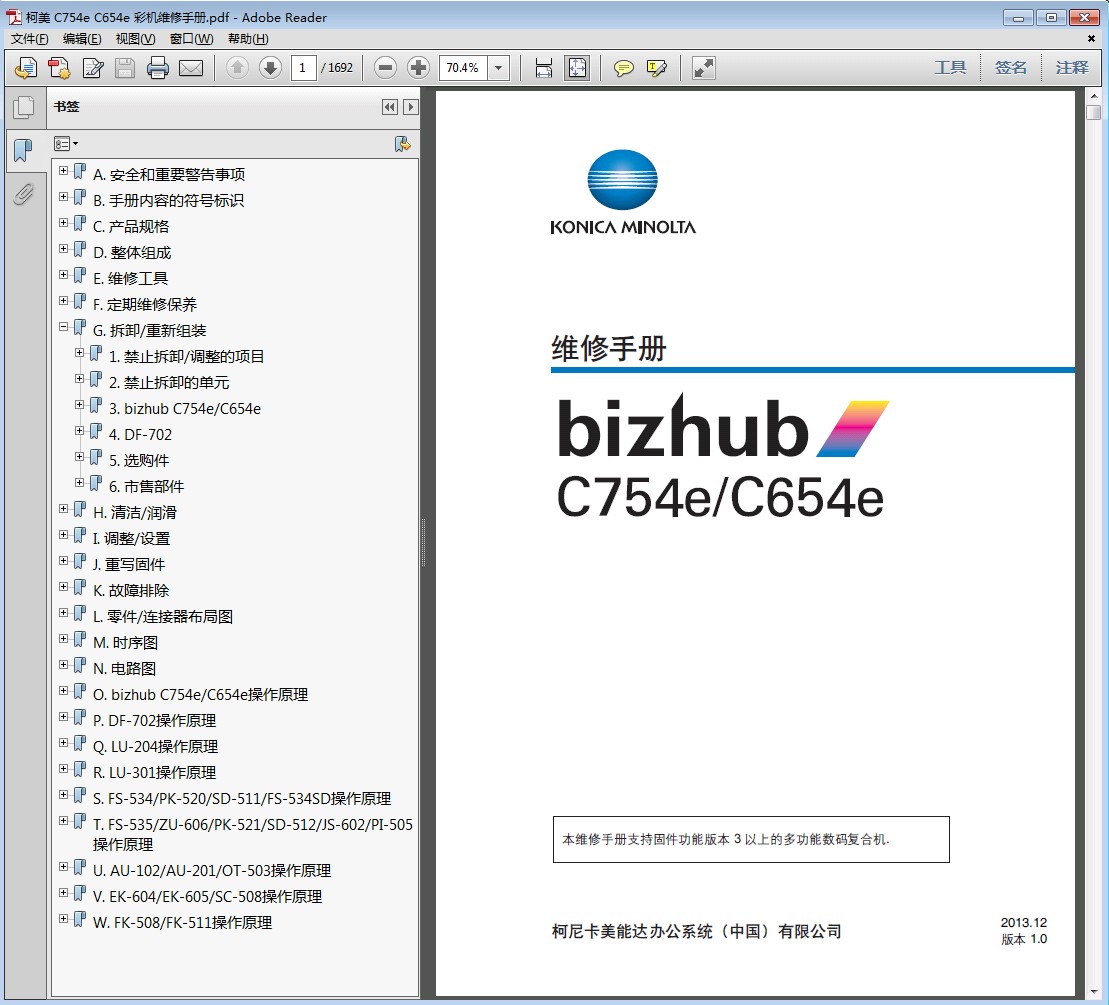Image resolution: width=1109 pixels, height=1005 pixels.
Task: Zoom out with the minus button
Action: coord(386,68)
